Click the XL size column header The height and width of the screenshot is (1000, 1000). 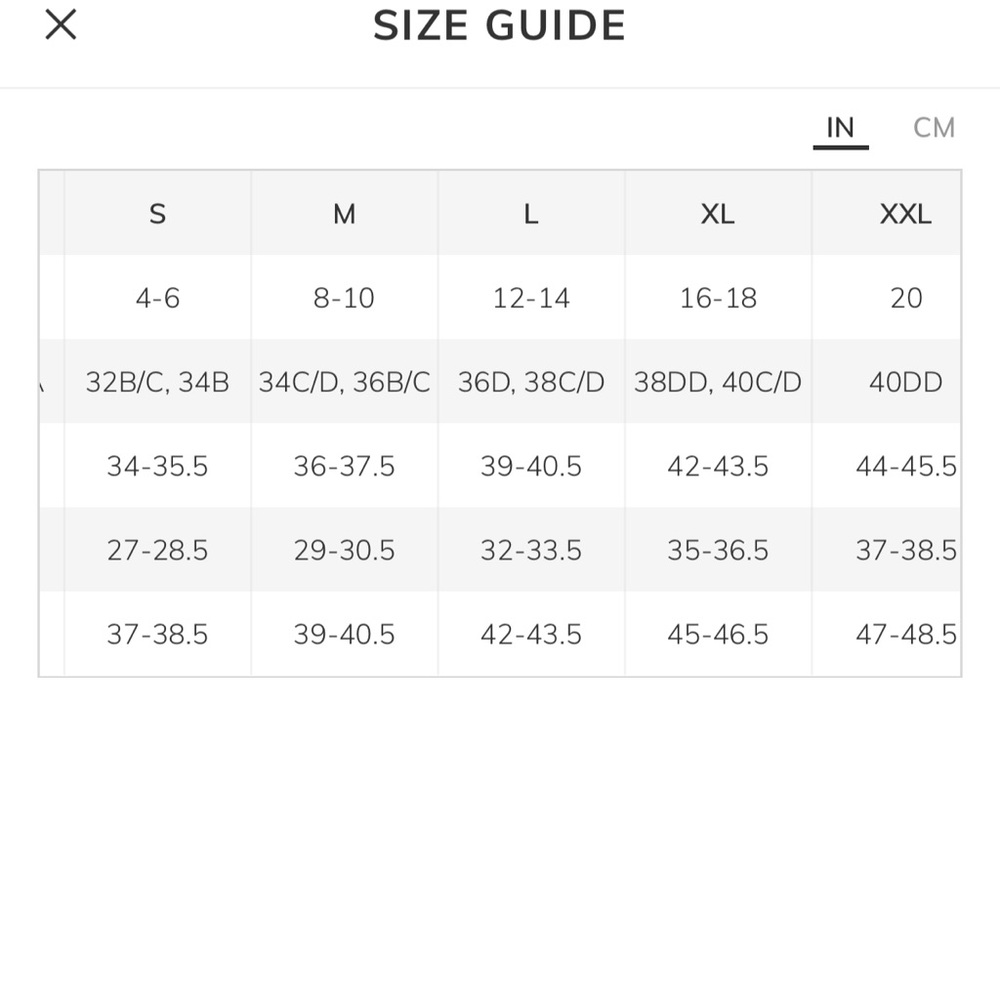tap(718, 214)
